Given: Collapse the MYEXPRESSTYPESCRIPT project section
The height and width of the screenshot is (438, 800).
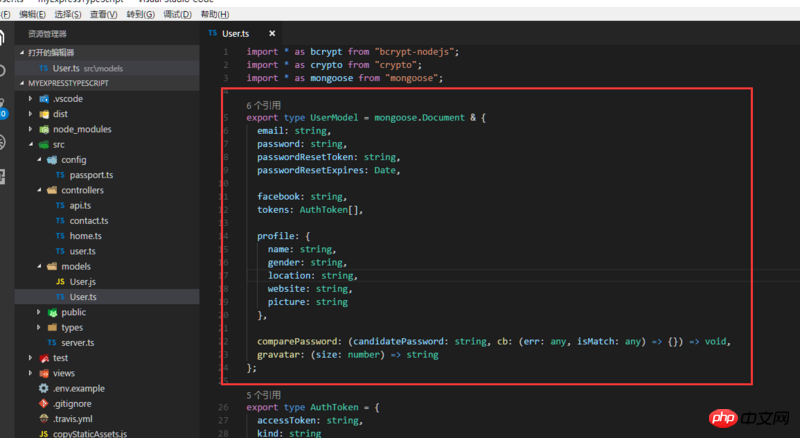Looking at the screenshot, I should pos(22,83).
